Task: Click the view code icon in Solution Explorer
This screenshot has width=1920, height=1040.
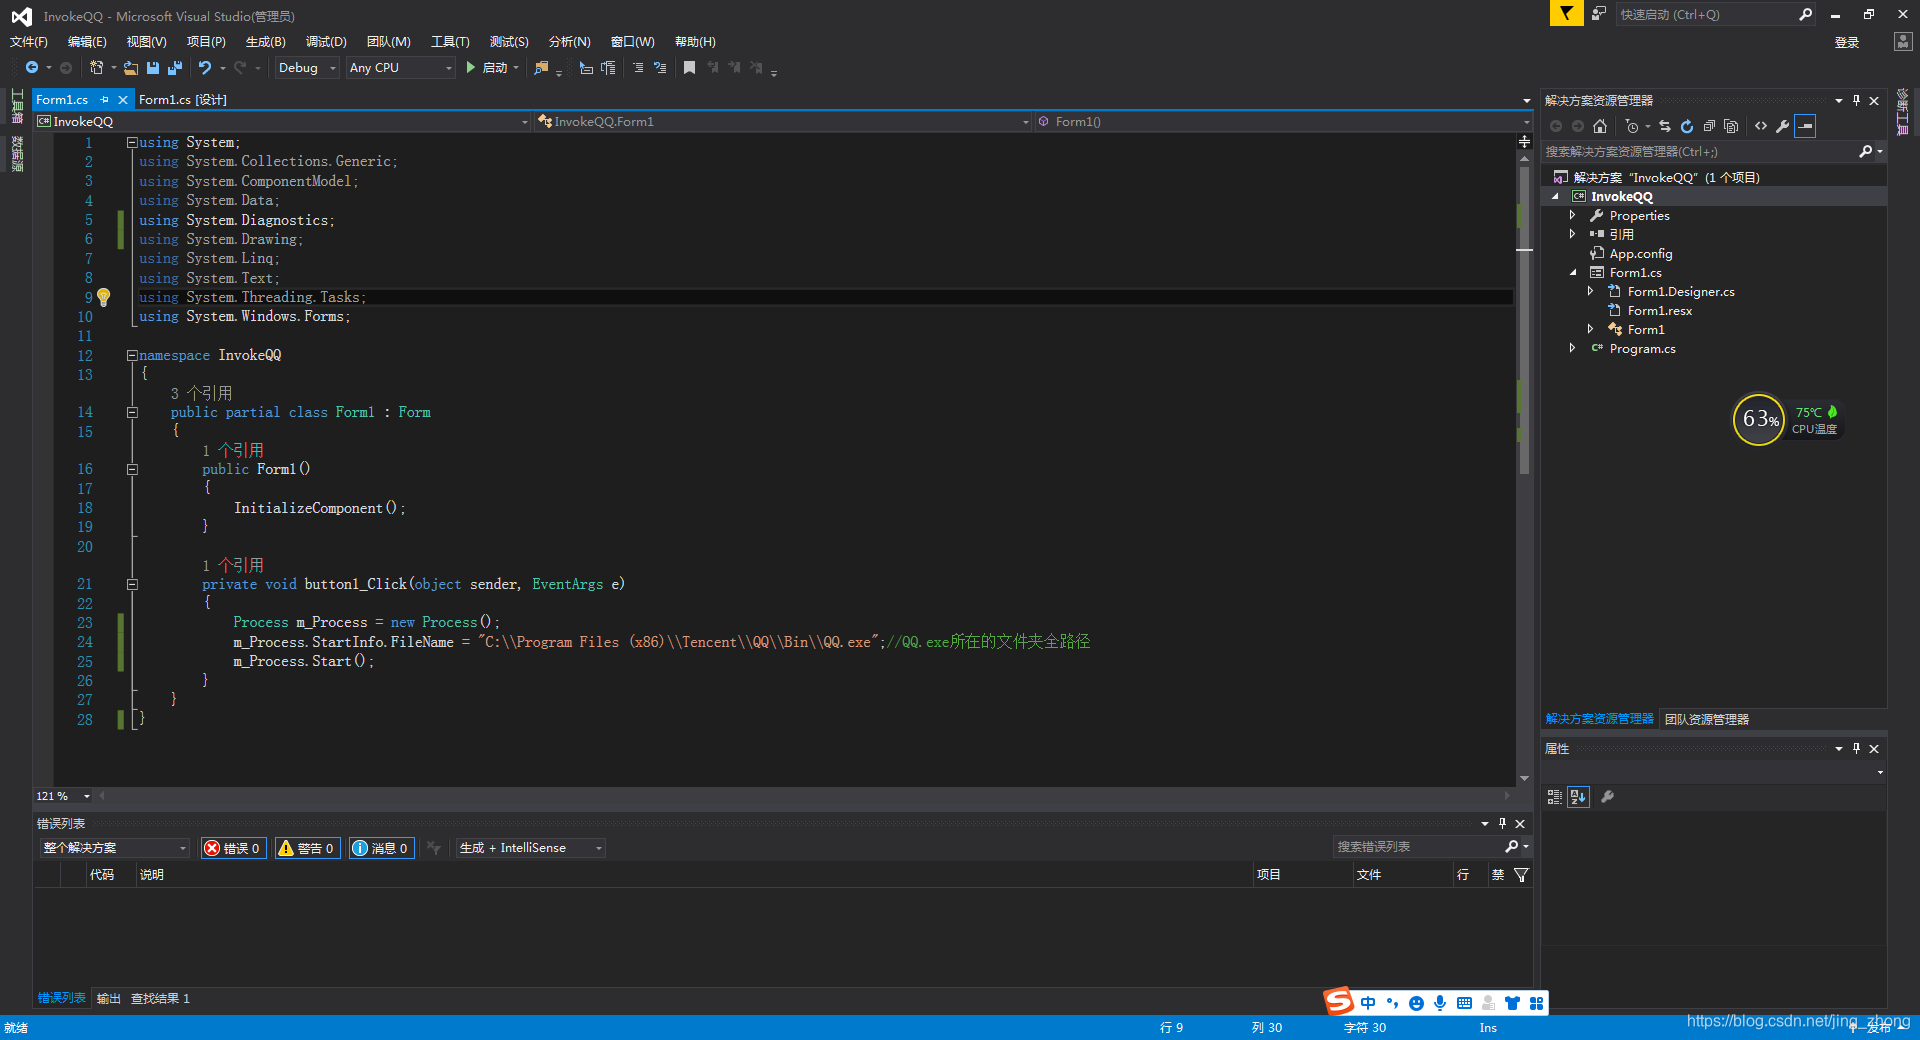Action: (1761, 126)
